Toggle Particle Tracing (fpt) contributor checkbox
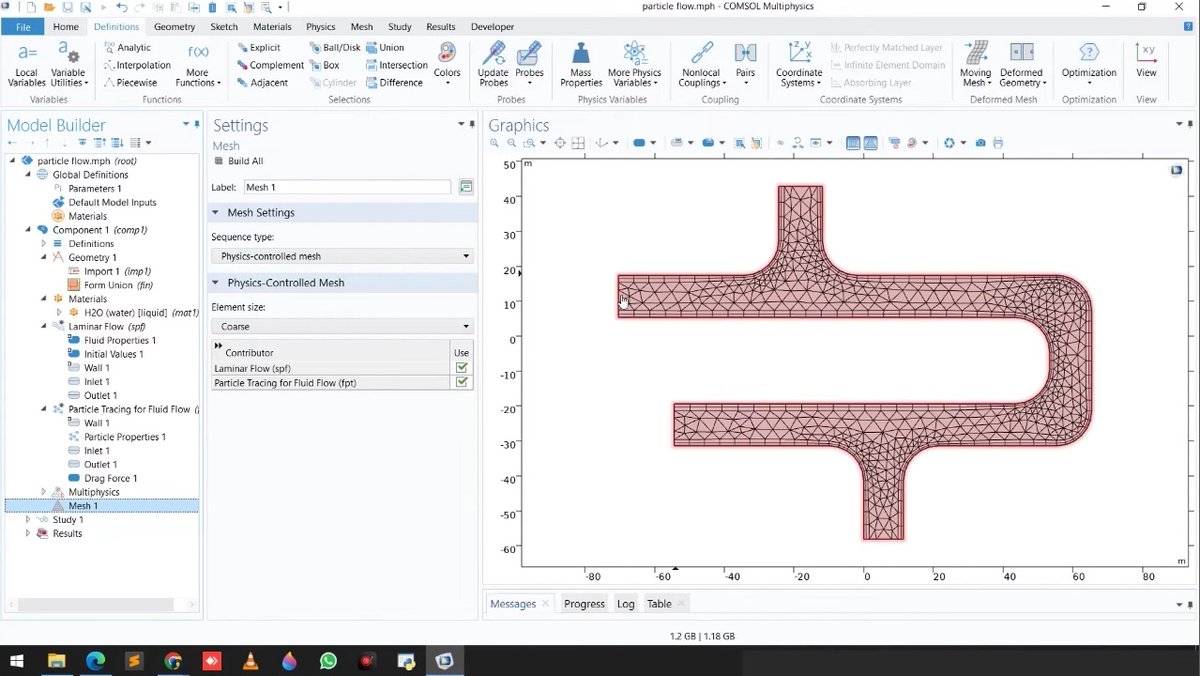Screen dimensions: 1200x676 (x=462, y=383)
